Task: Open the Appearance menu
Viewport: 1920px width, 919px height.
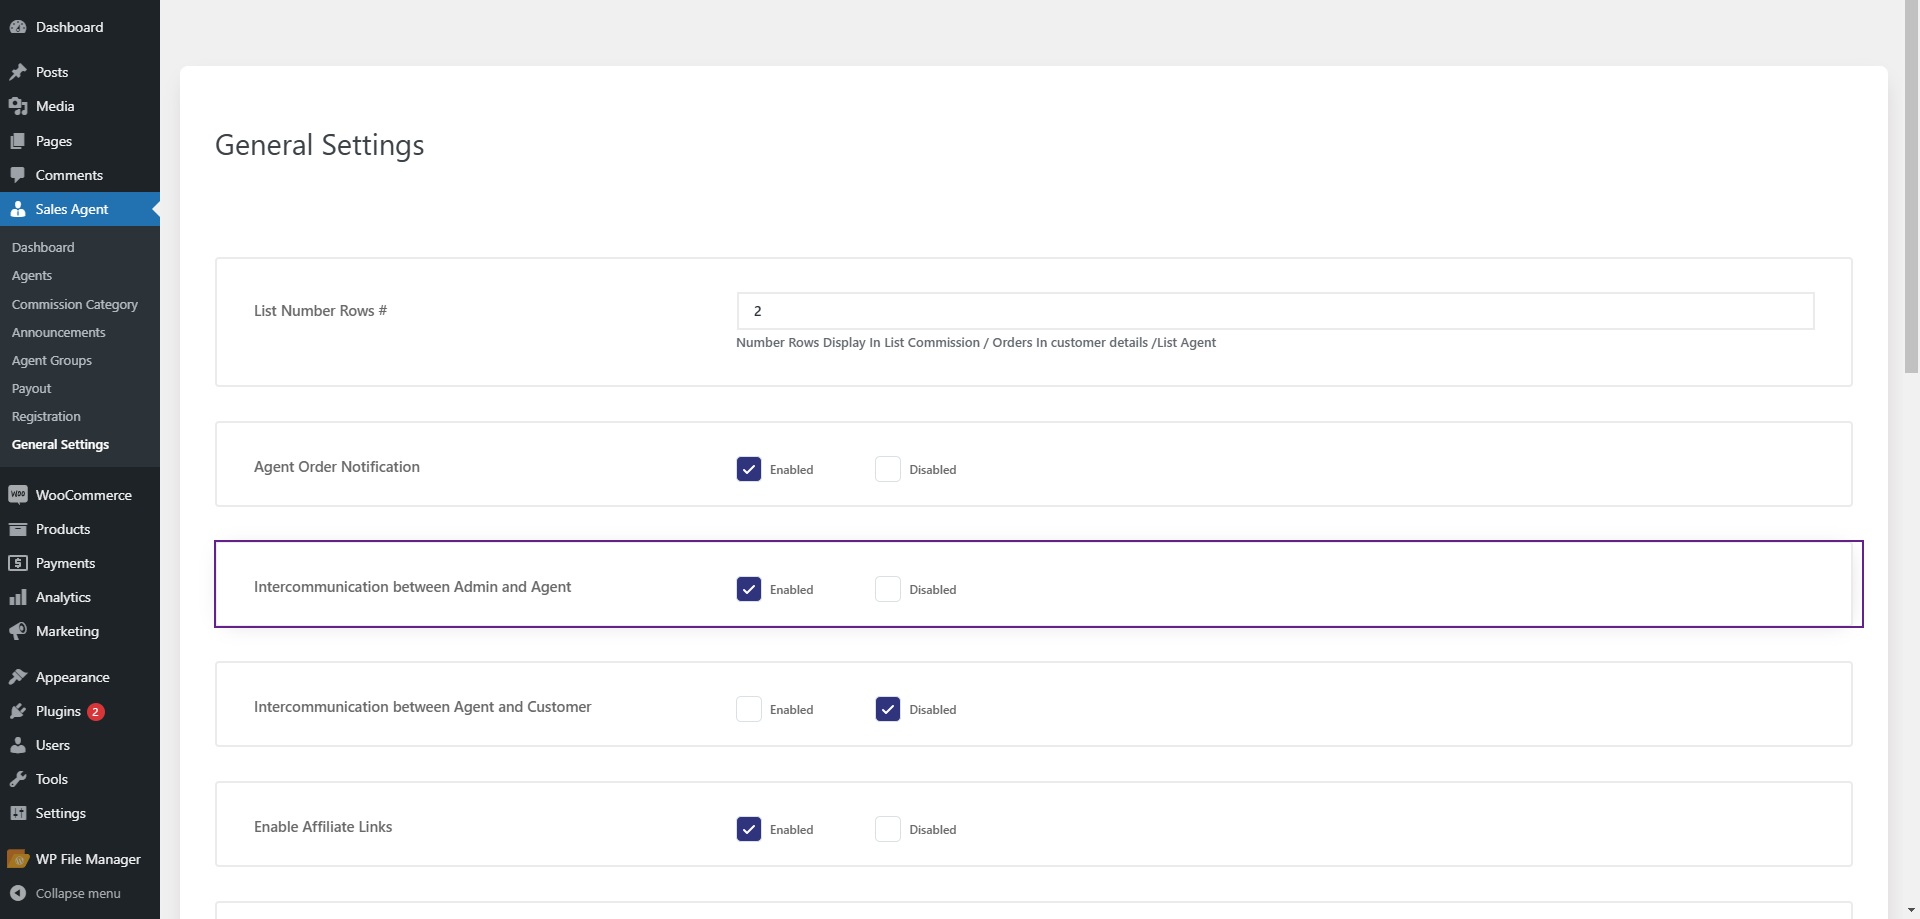Action: click(x=80, y=677)
